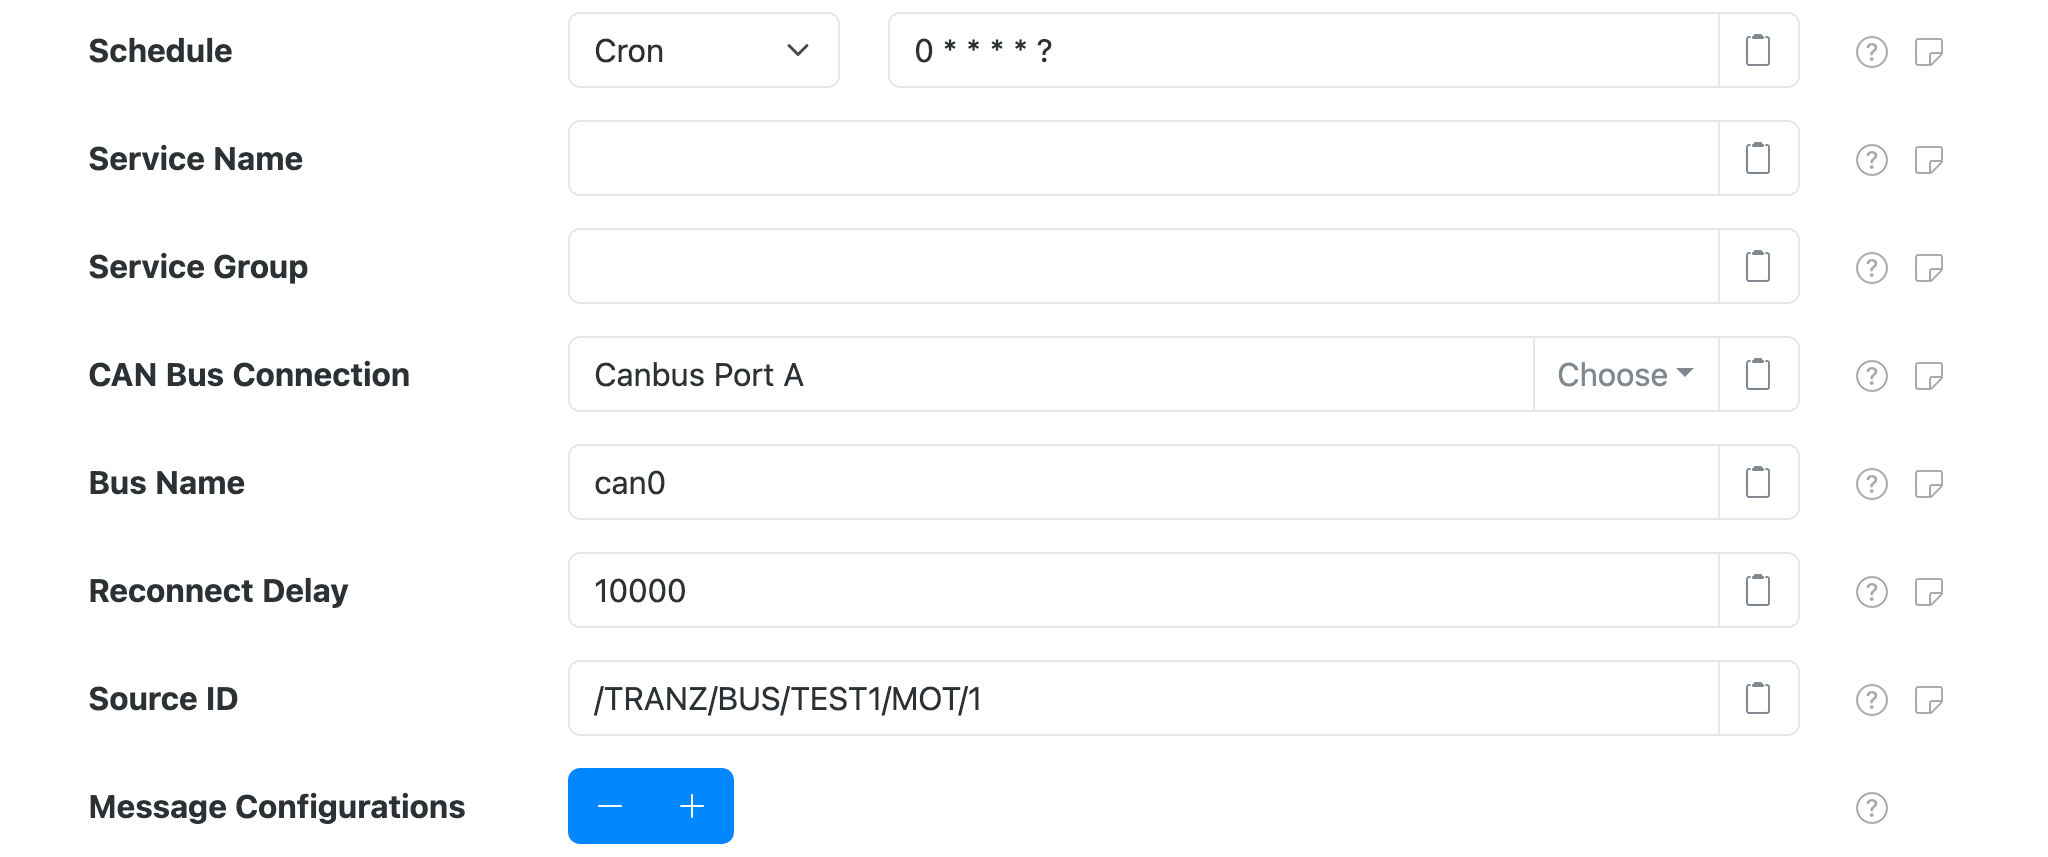Open the Schedule type dropdown showing Cron
The width and height of the screenshot is (2048, 857).
(x=703, y=50)
